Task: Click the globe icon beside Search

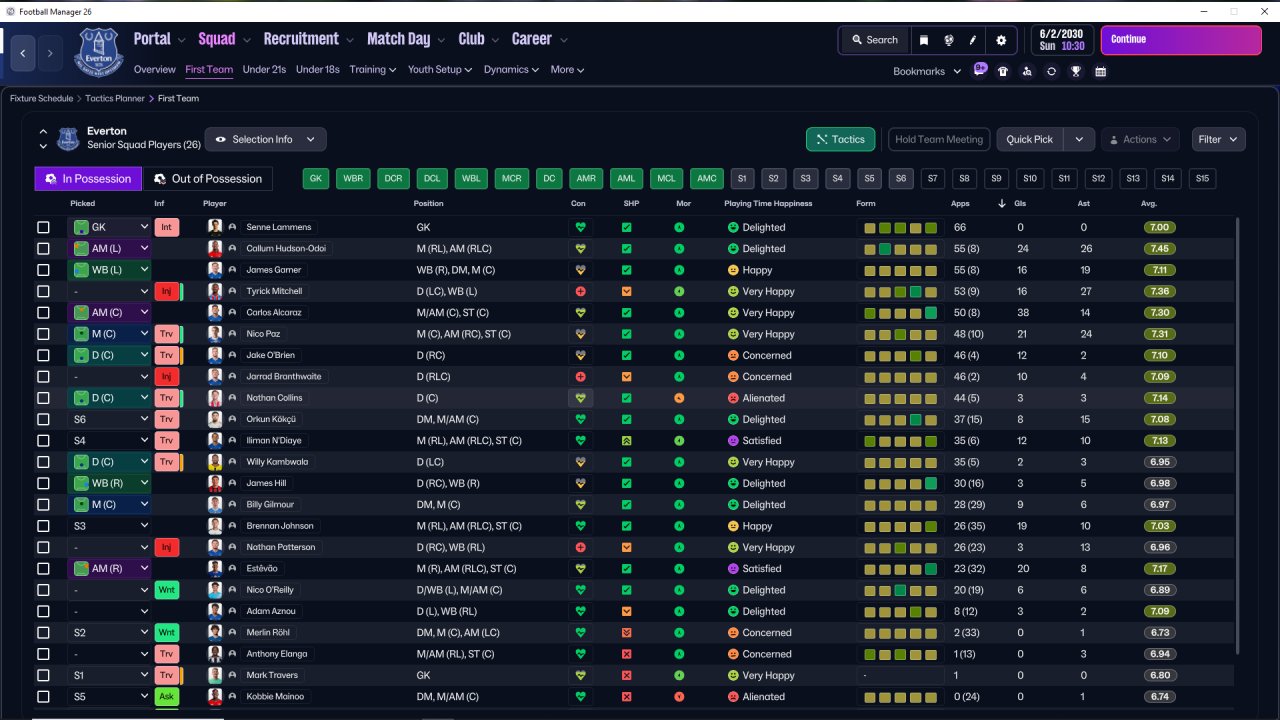Action: tap(948, 40)
